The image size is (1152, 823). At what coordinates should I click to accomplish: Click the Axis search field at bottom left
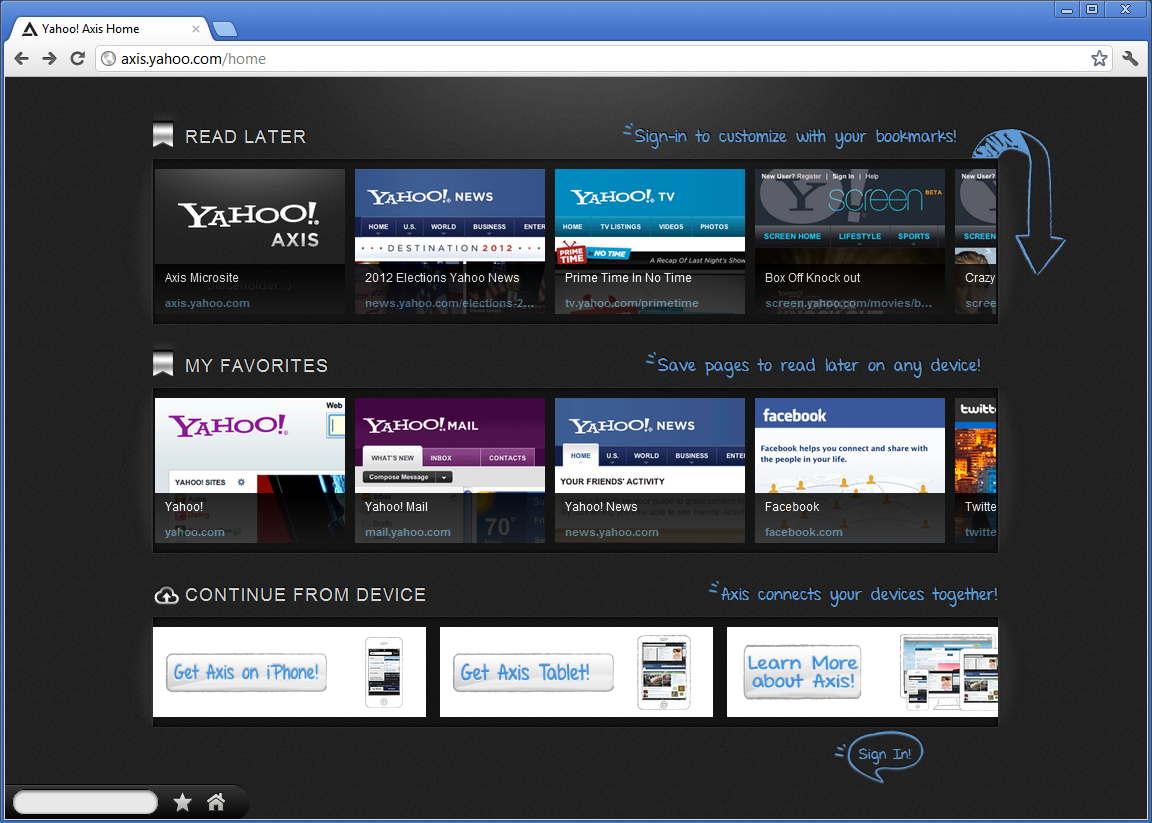85,802
